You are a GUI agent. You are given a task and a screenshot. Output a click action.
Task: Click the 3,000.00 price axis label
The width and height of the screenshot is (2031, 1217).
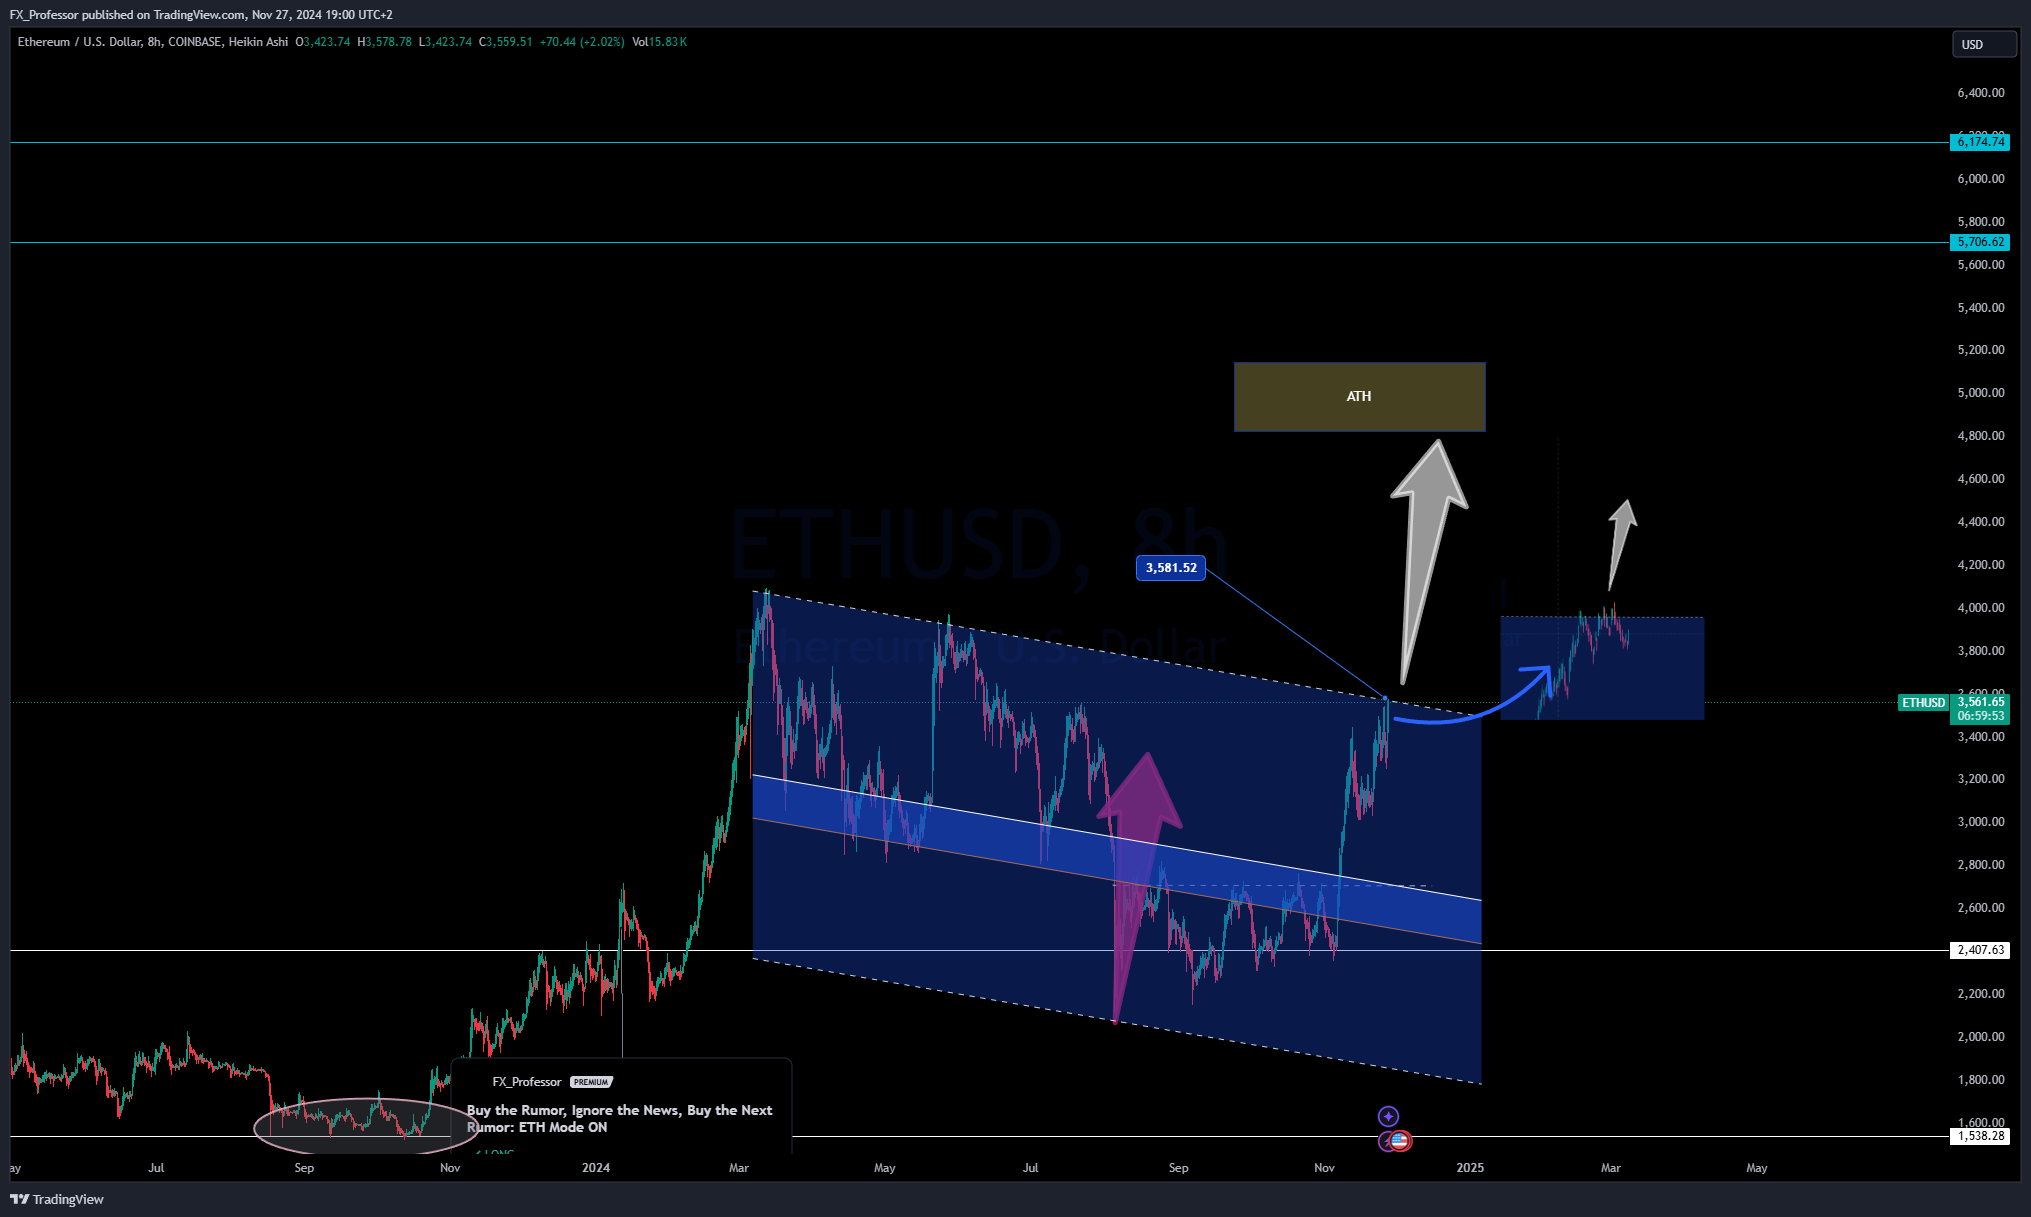click(x=1980, y=822)
